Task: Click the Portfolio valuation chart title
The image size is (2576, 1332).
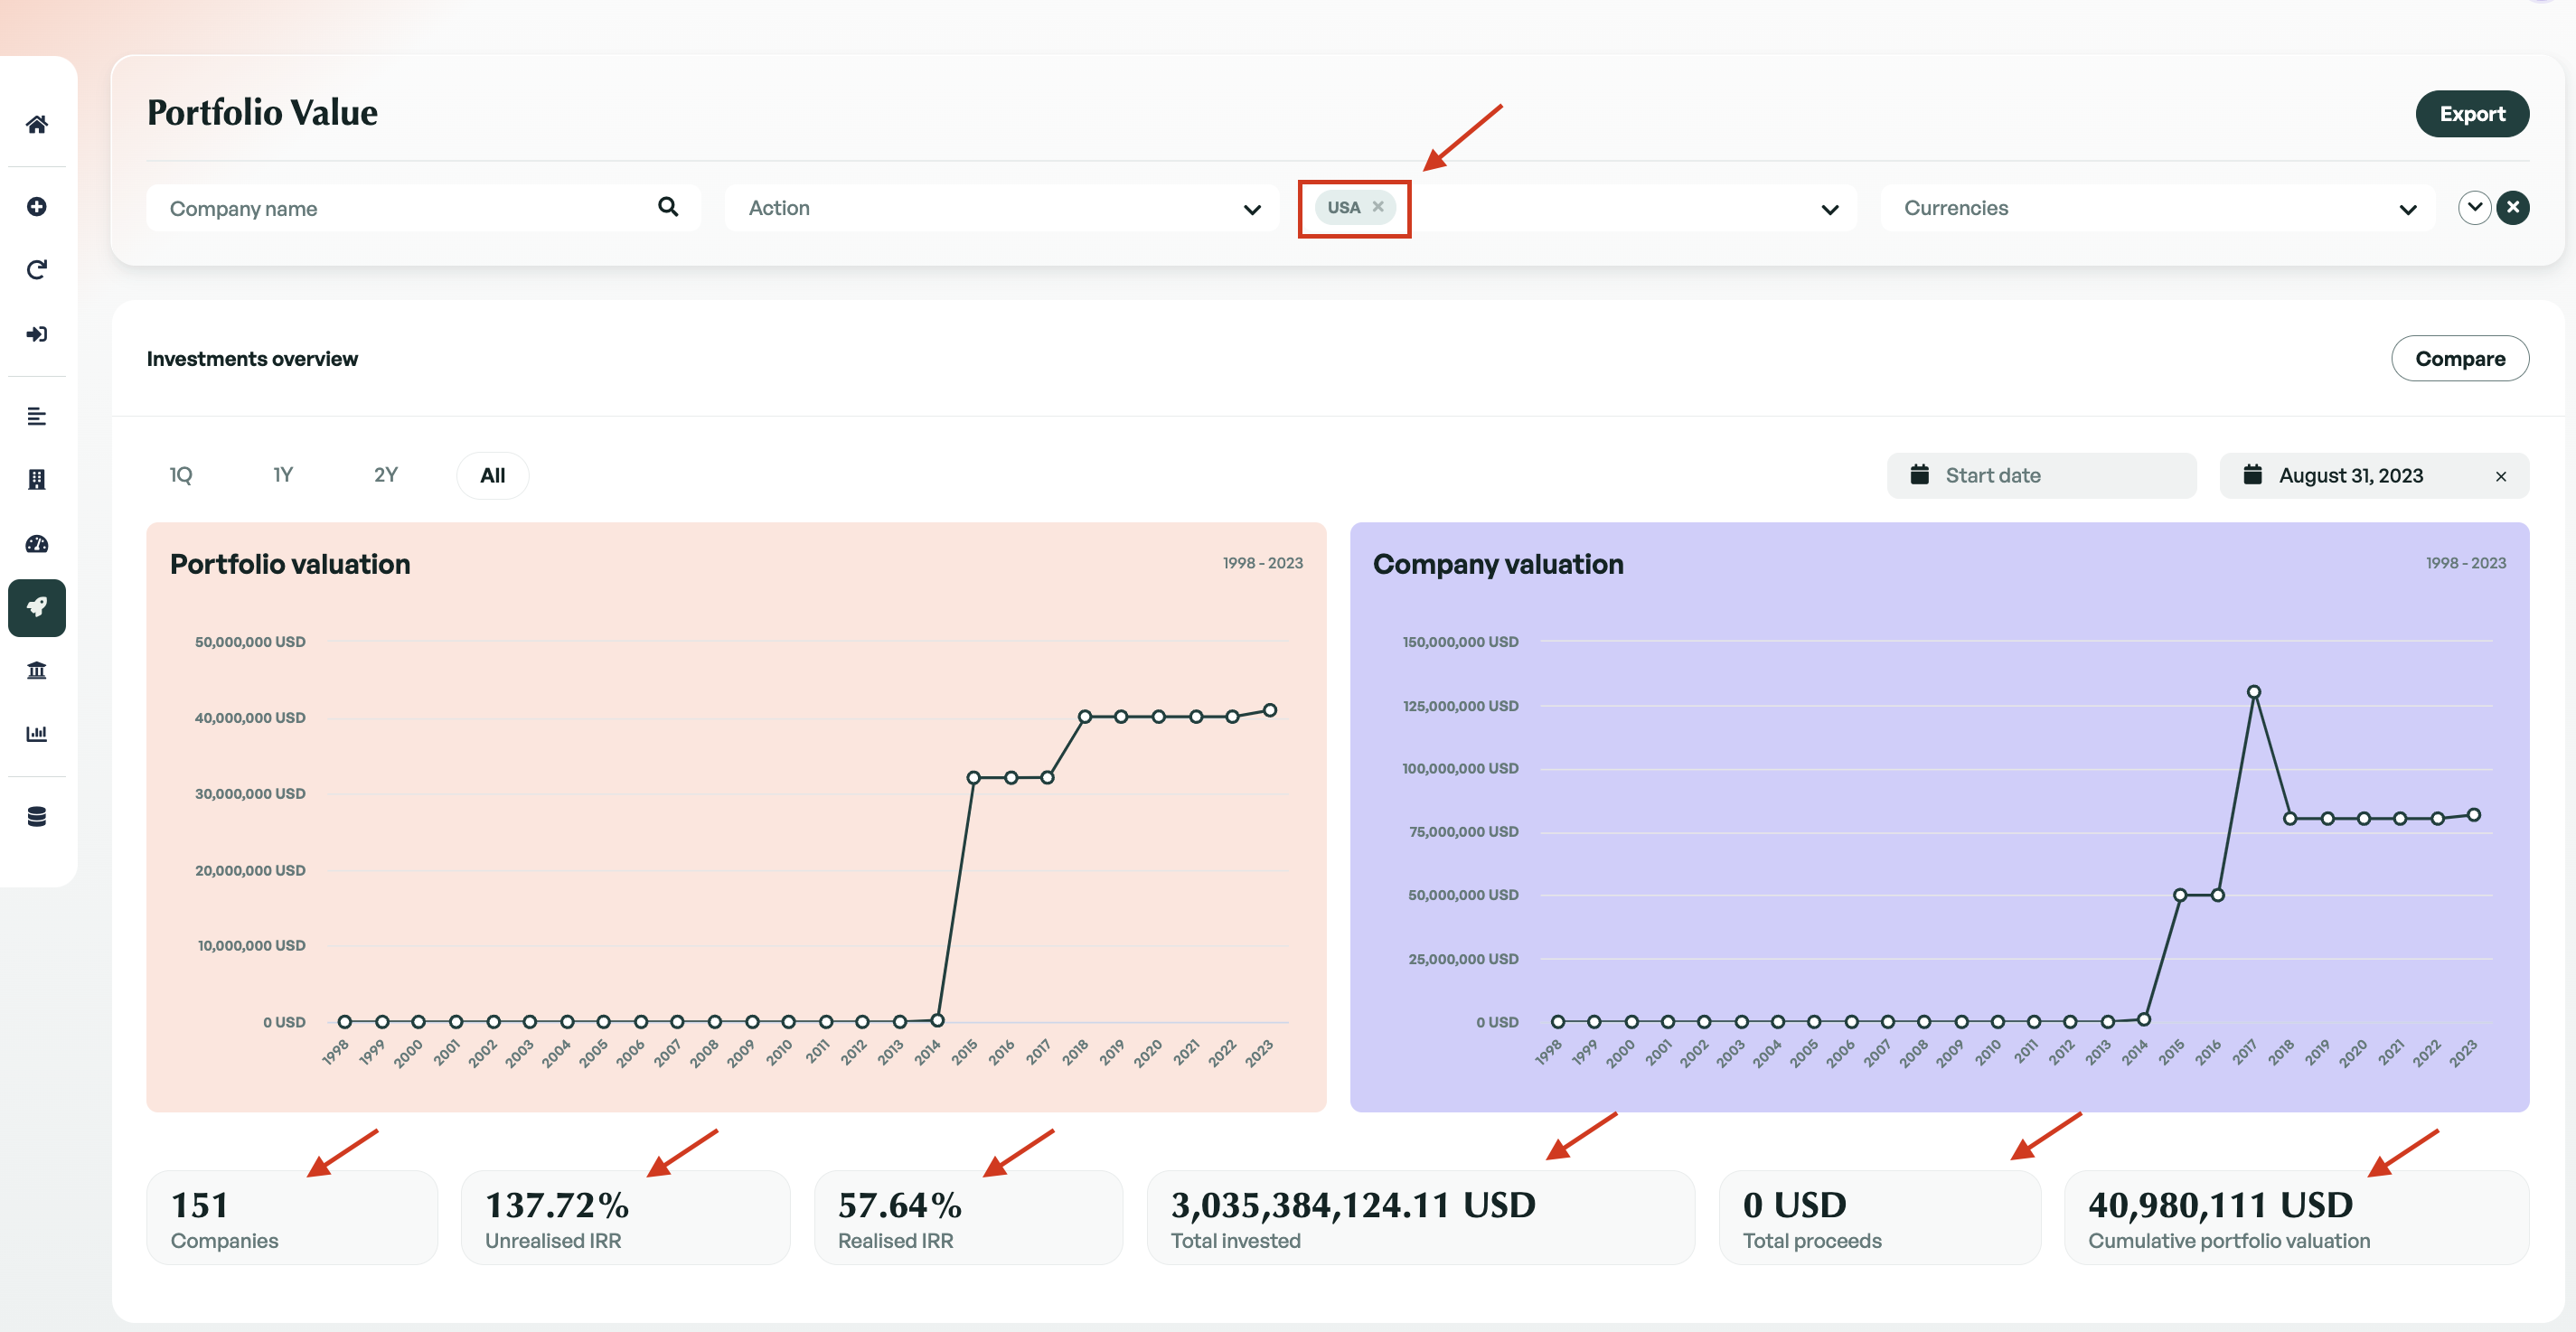Action: (x=290, y=565)
